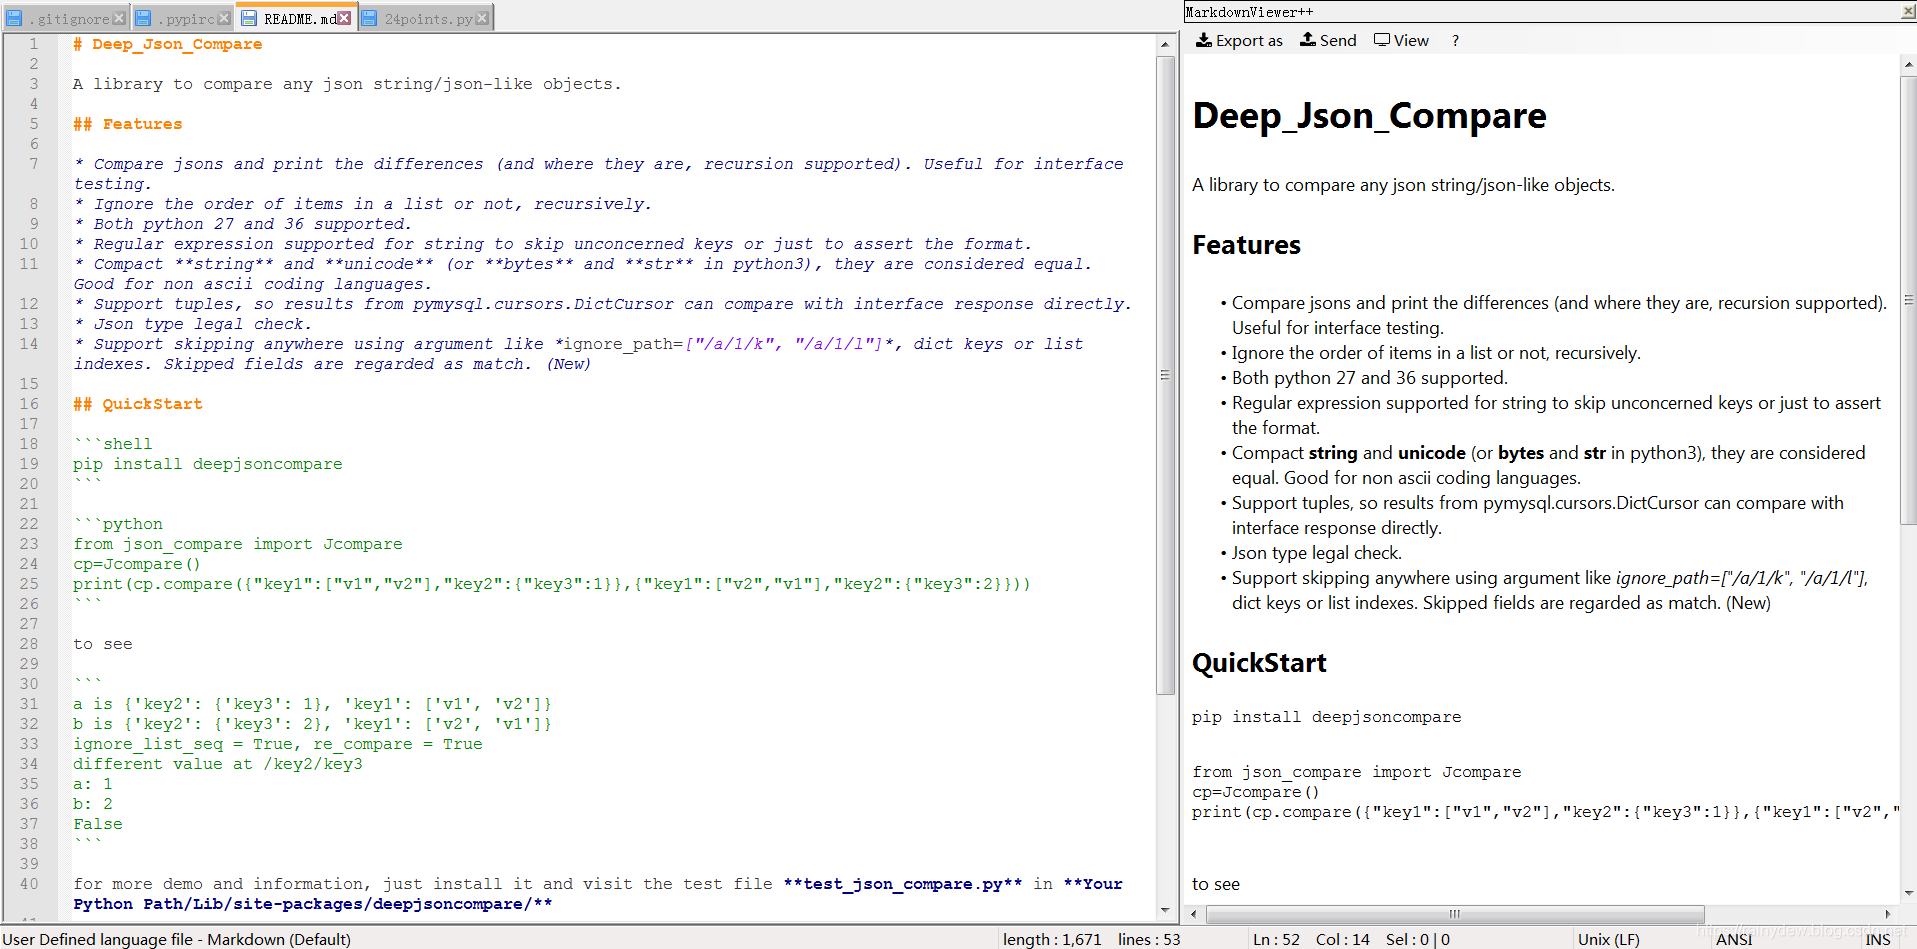The width and height of the screenshot is (1917, 949).
Task: Click the preview horizontal scroll-right arrow
Action: pyautogui.click(x=1888, y=914)
